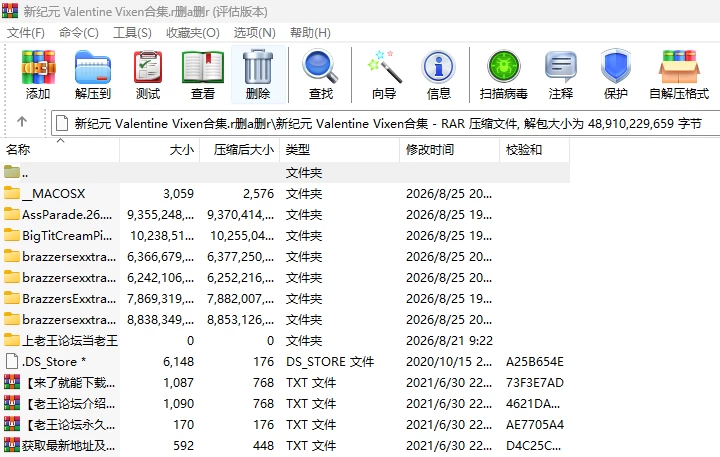Screen dimensions: 720x457
Task: Run the 测试 (Test) archive tool
Action: (148, 68)
